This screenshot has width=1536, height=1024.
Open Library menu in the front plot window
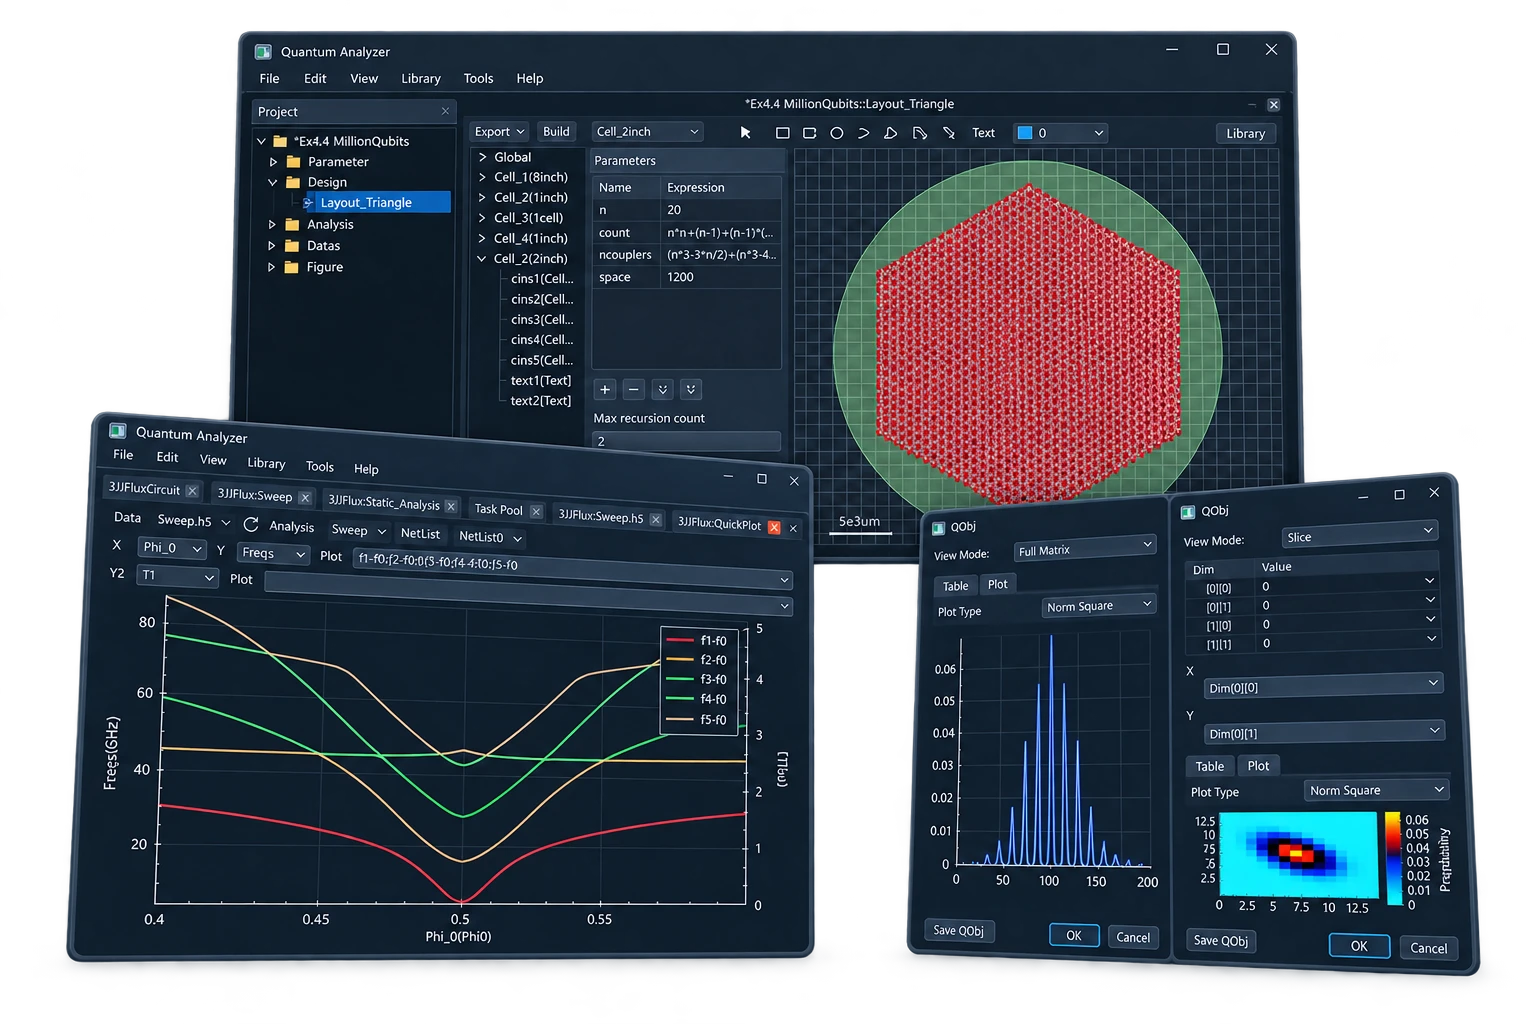(x=266, y=463)
